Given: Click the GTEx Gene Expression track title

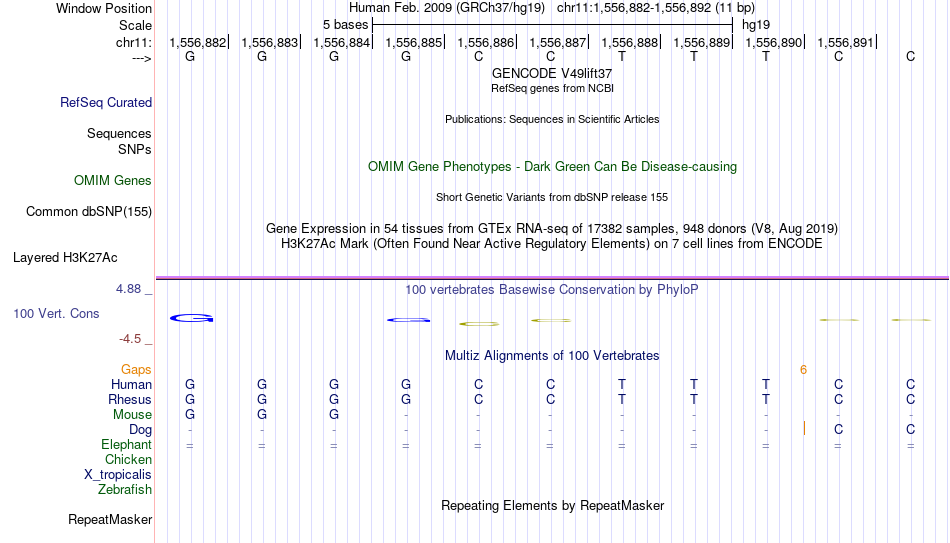Looking at the screenshot, I should point(552,228).
